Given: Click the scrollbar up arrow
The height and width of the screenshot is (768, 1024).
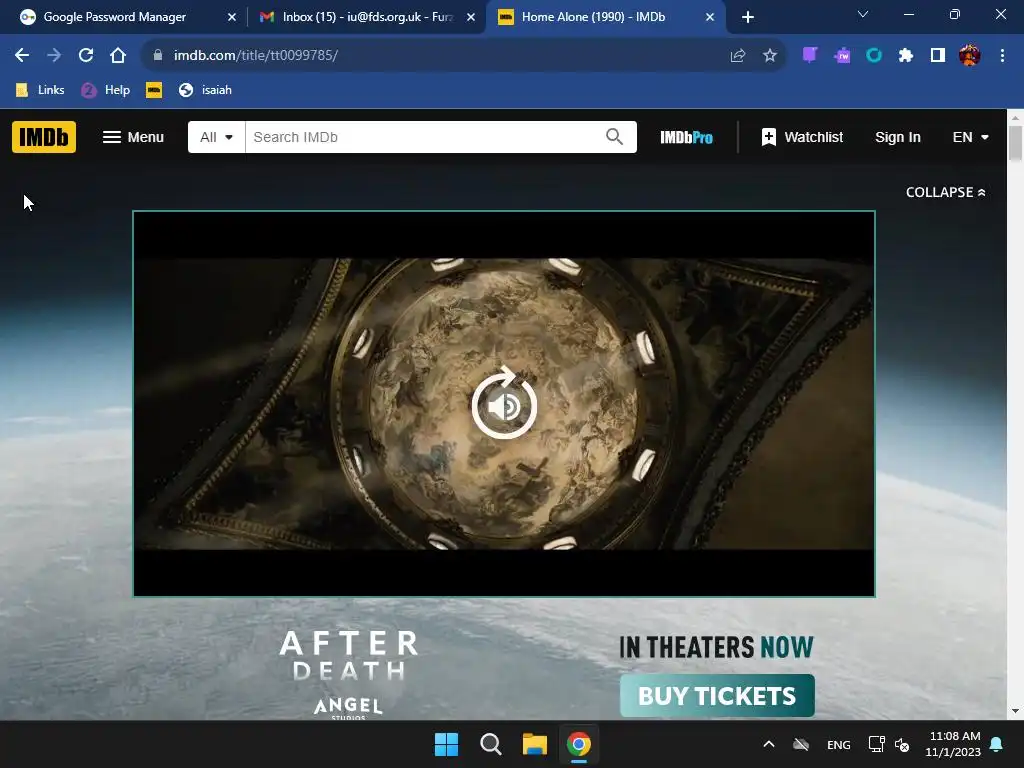Looking at the screenshot, I should pyautogui.click(x=1016, y=118).
